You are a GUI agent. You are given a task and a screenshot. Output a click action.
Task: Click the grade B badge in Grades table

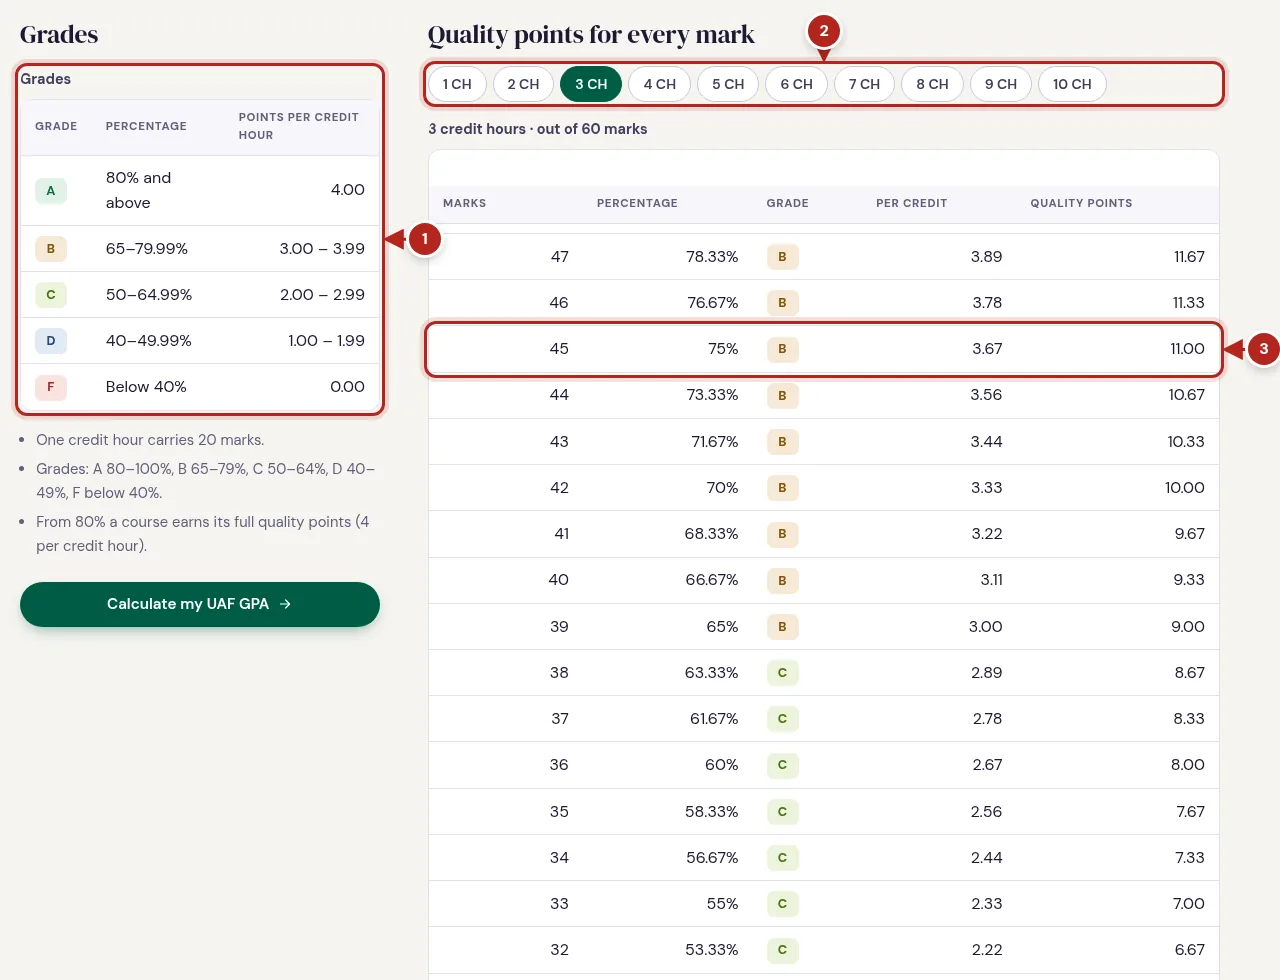(51, 249)
